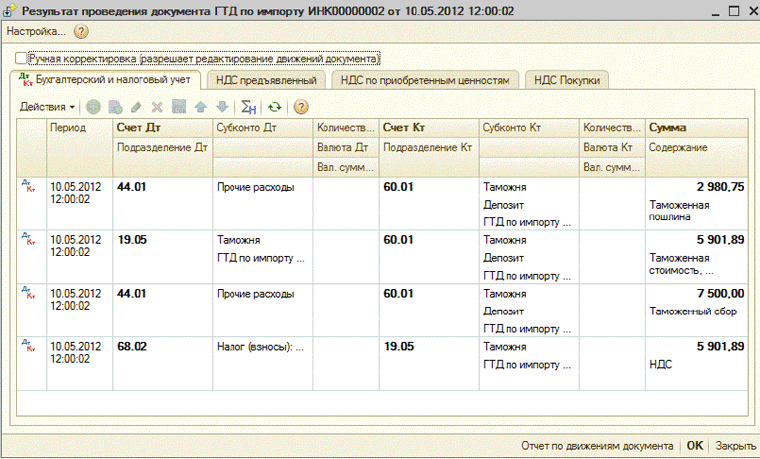Enable the Ручная корректировка checkbox
The image size is (760, 459).
pyautogui.click(x=22, y=59)
